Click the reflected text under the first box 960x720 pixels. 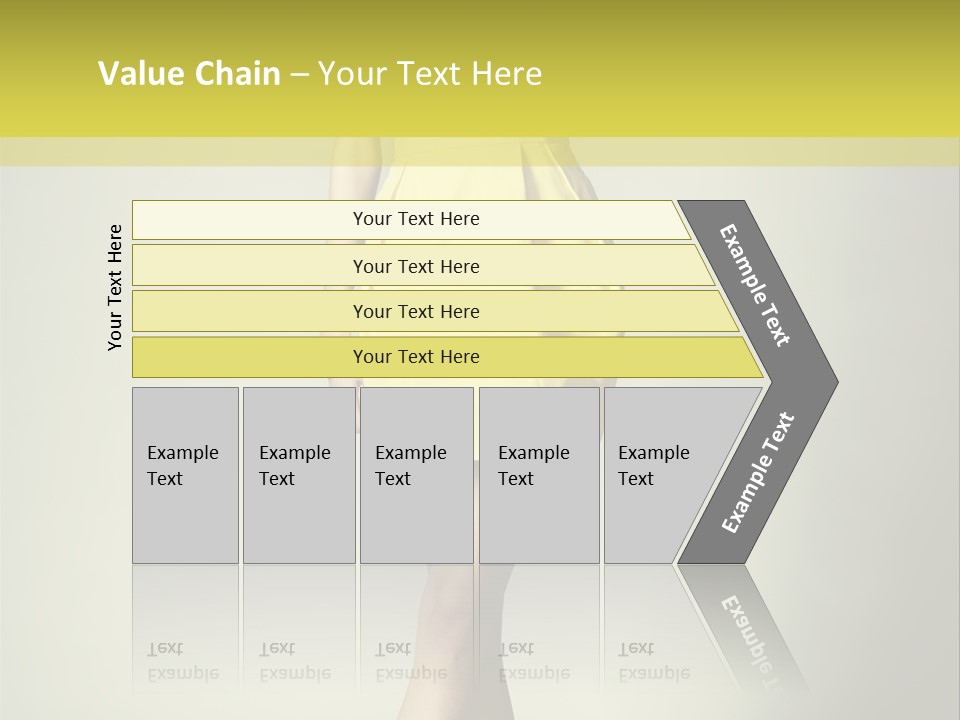click(x=182, y=660)
